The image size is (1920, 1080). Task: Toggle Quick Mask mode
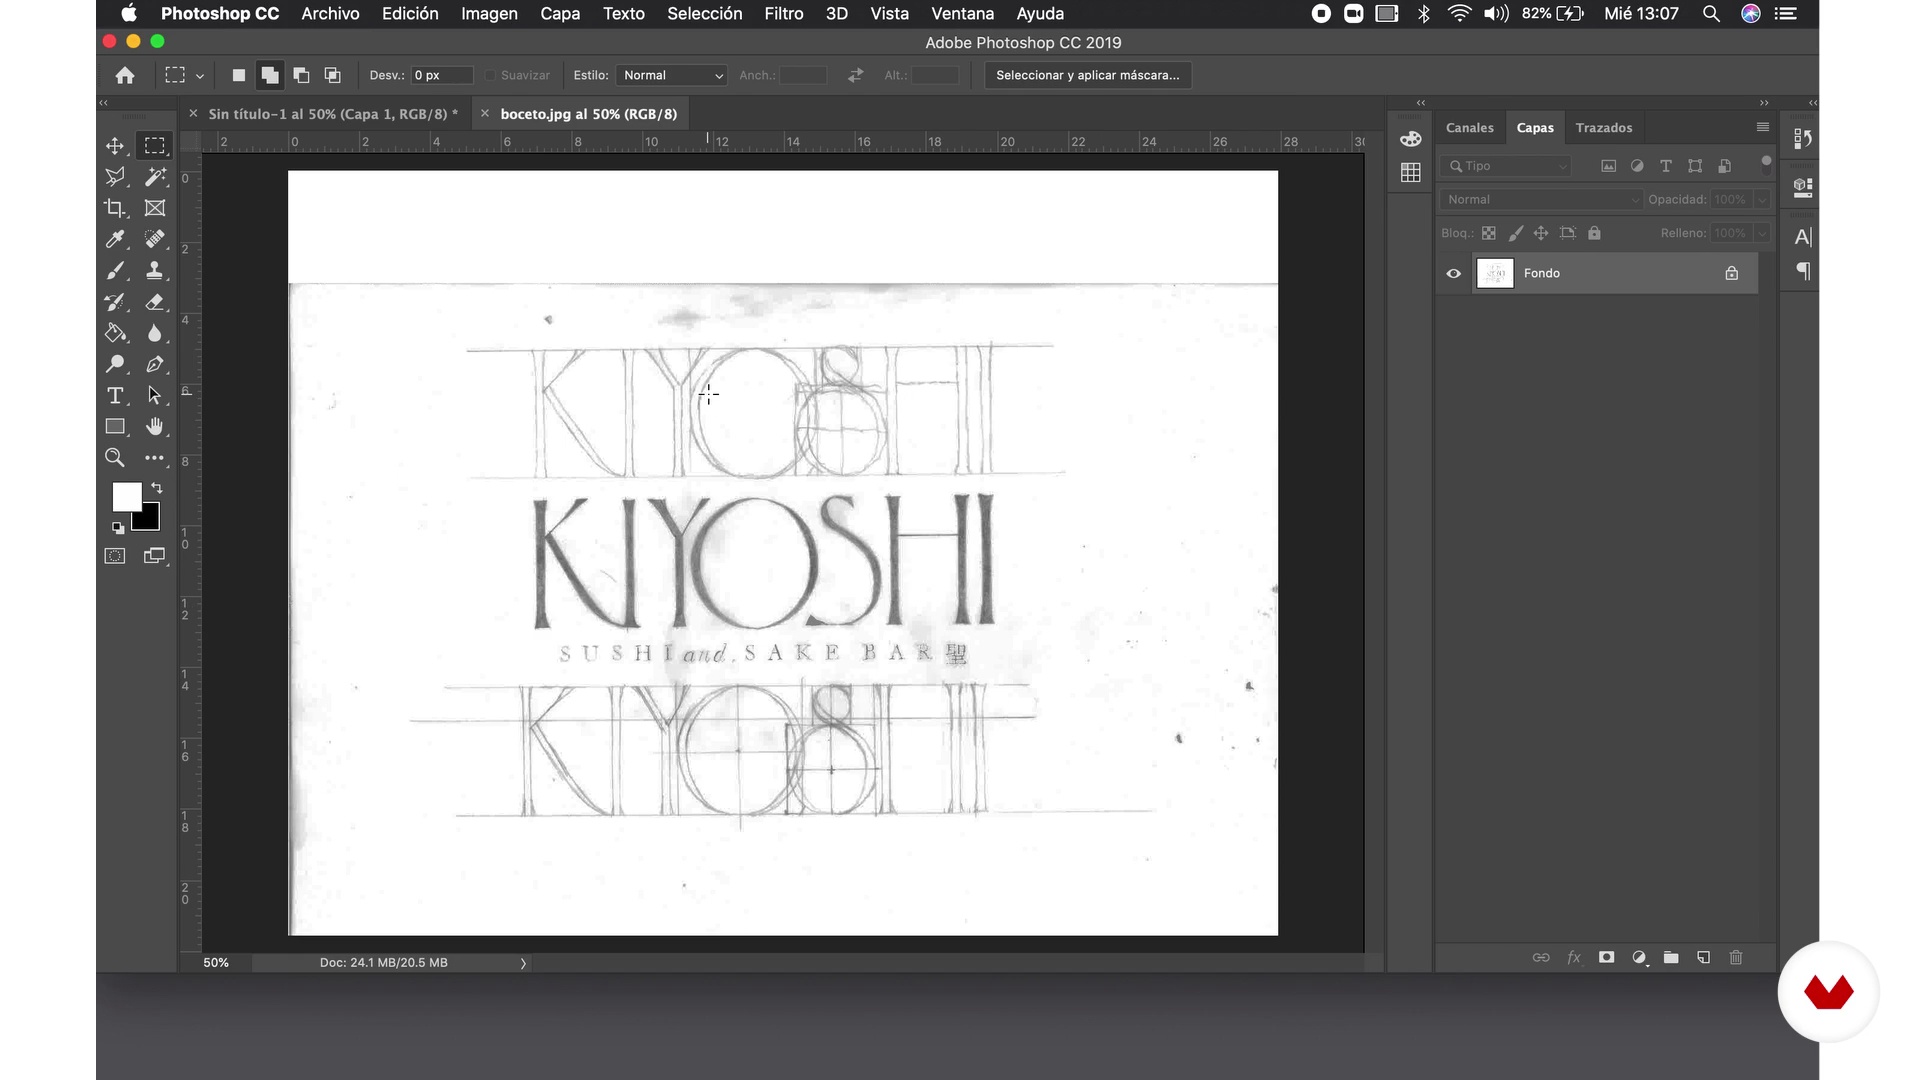(x=115, y=556)
